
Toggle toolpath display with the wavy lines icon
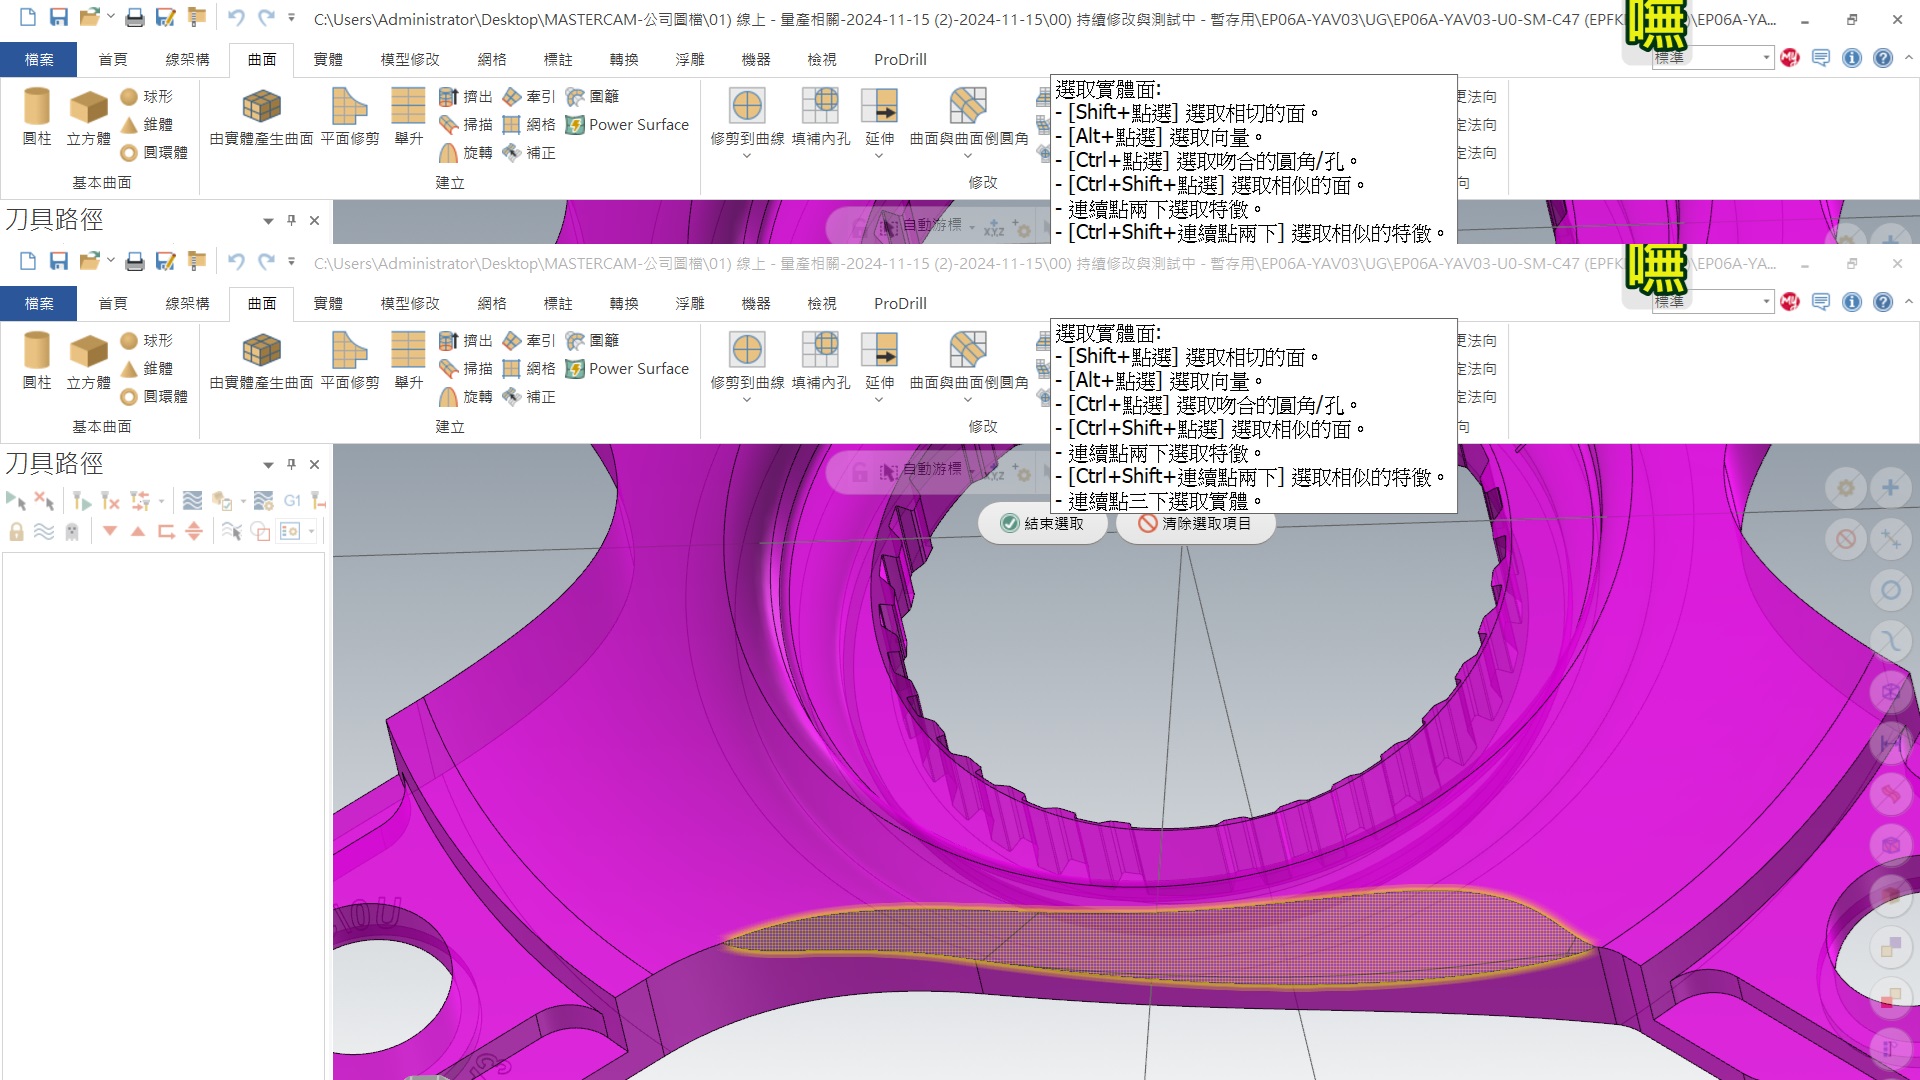pos(44,531)
